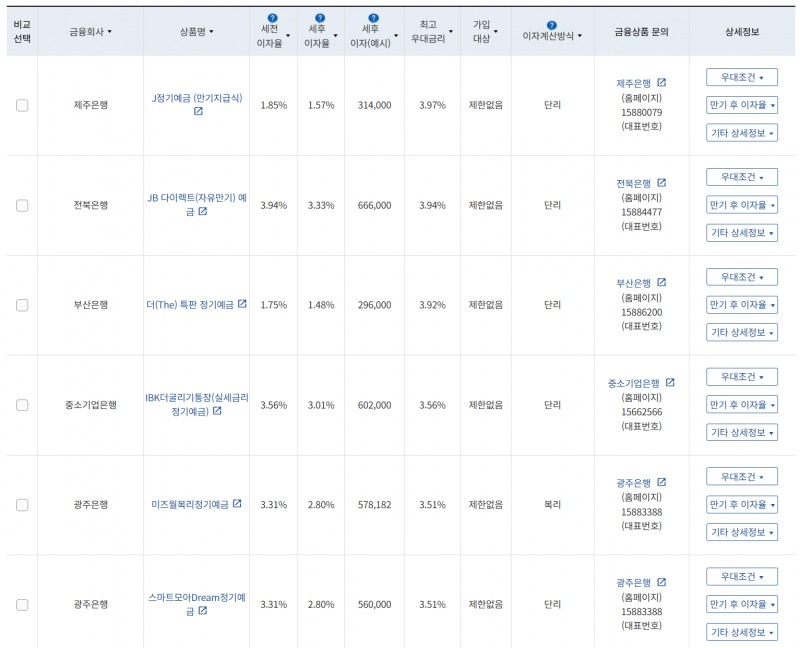800x648 pixels.
Task: Expand 우대조건 for 중소기업은행 row
Action: pos(742,377)
